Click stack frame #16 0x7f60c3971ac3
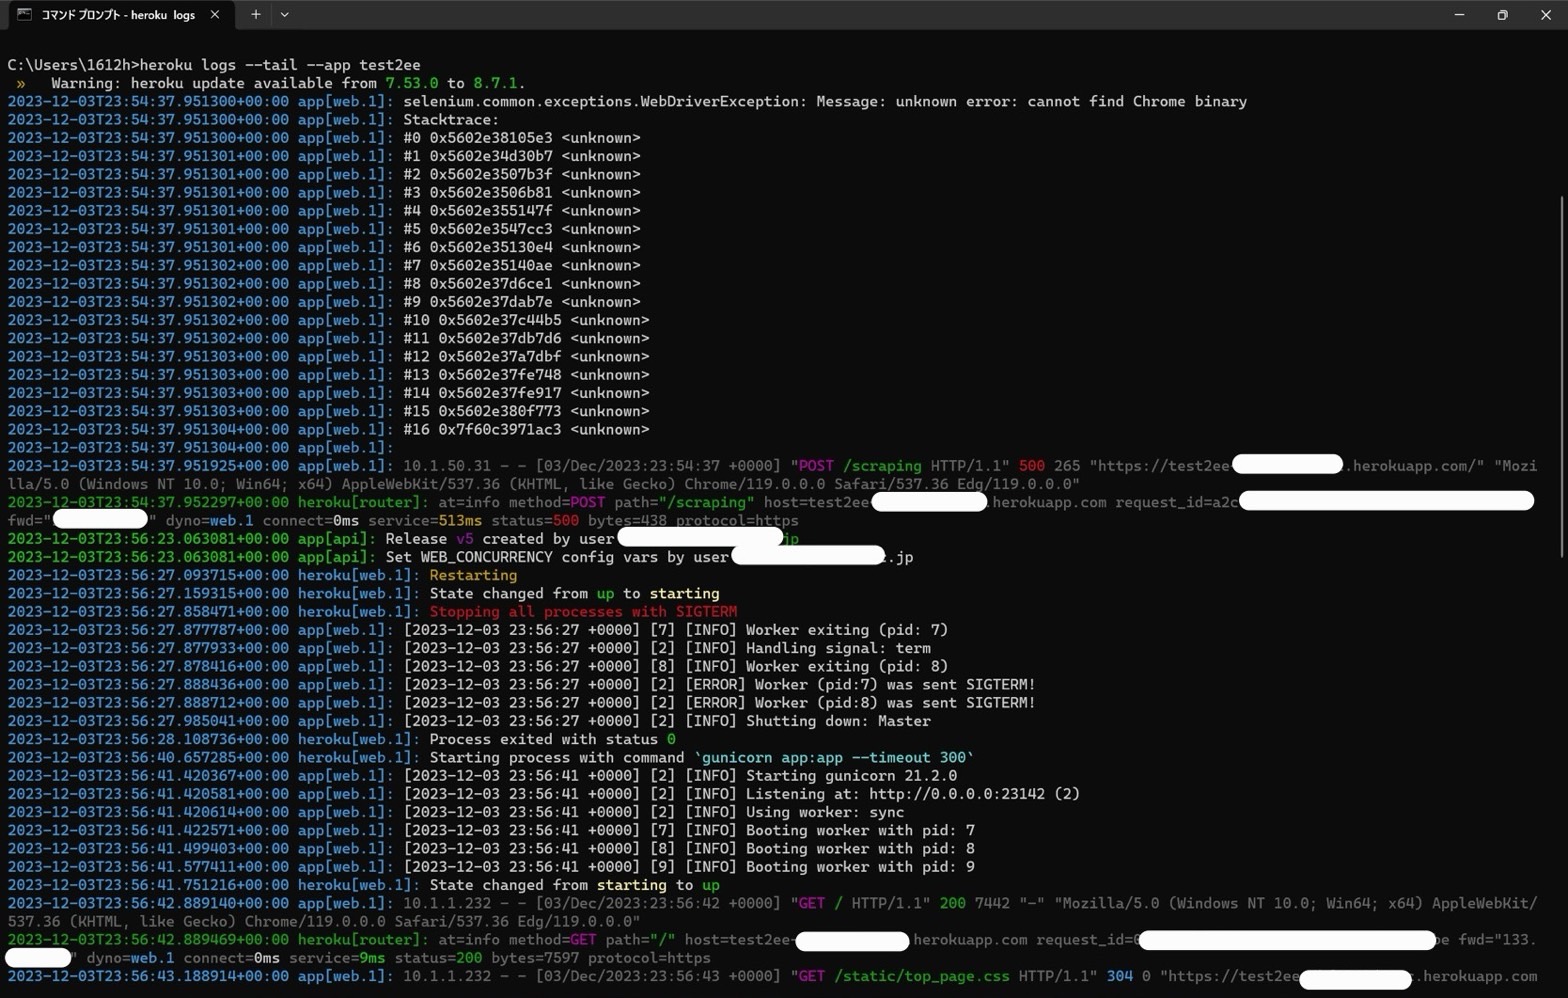The image size is (1568, 998). click(526, 430)
